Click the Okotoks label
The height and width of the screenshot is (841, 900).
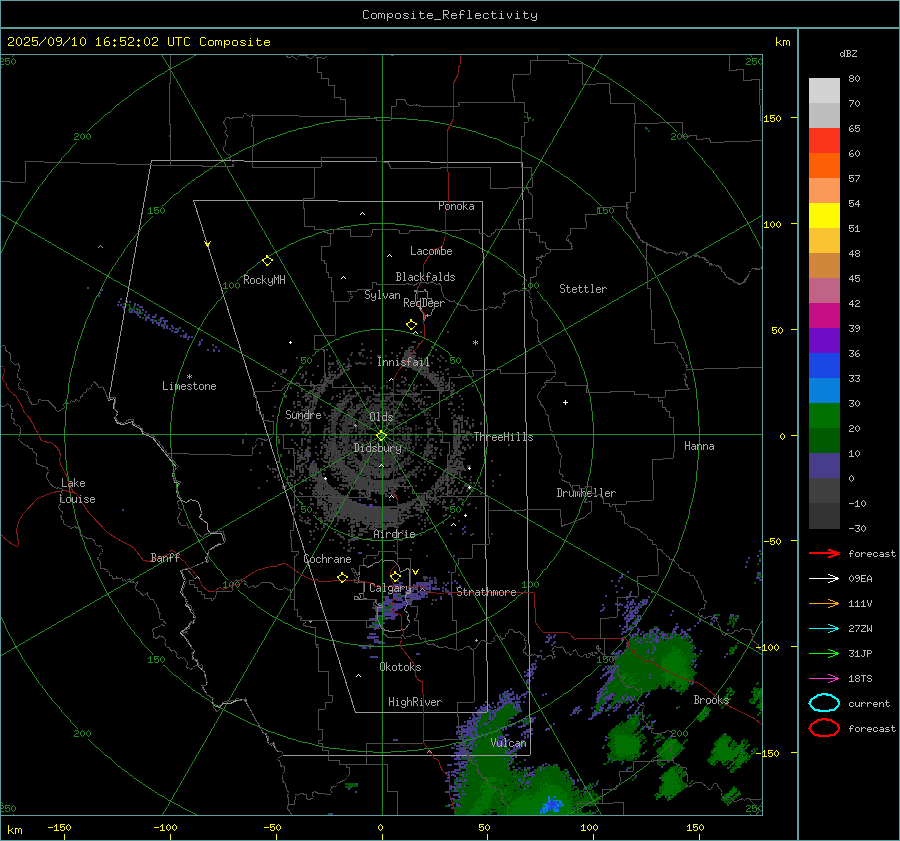point(400,667)
